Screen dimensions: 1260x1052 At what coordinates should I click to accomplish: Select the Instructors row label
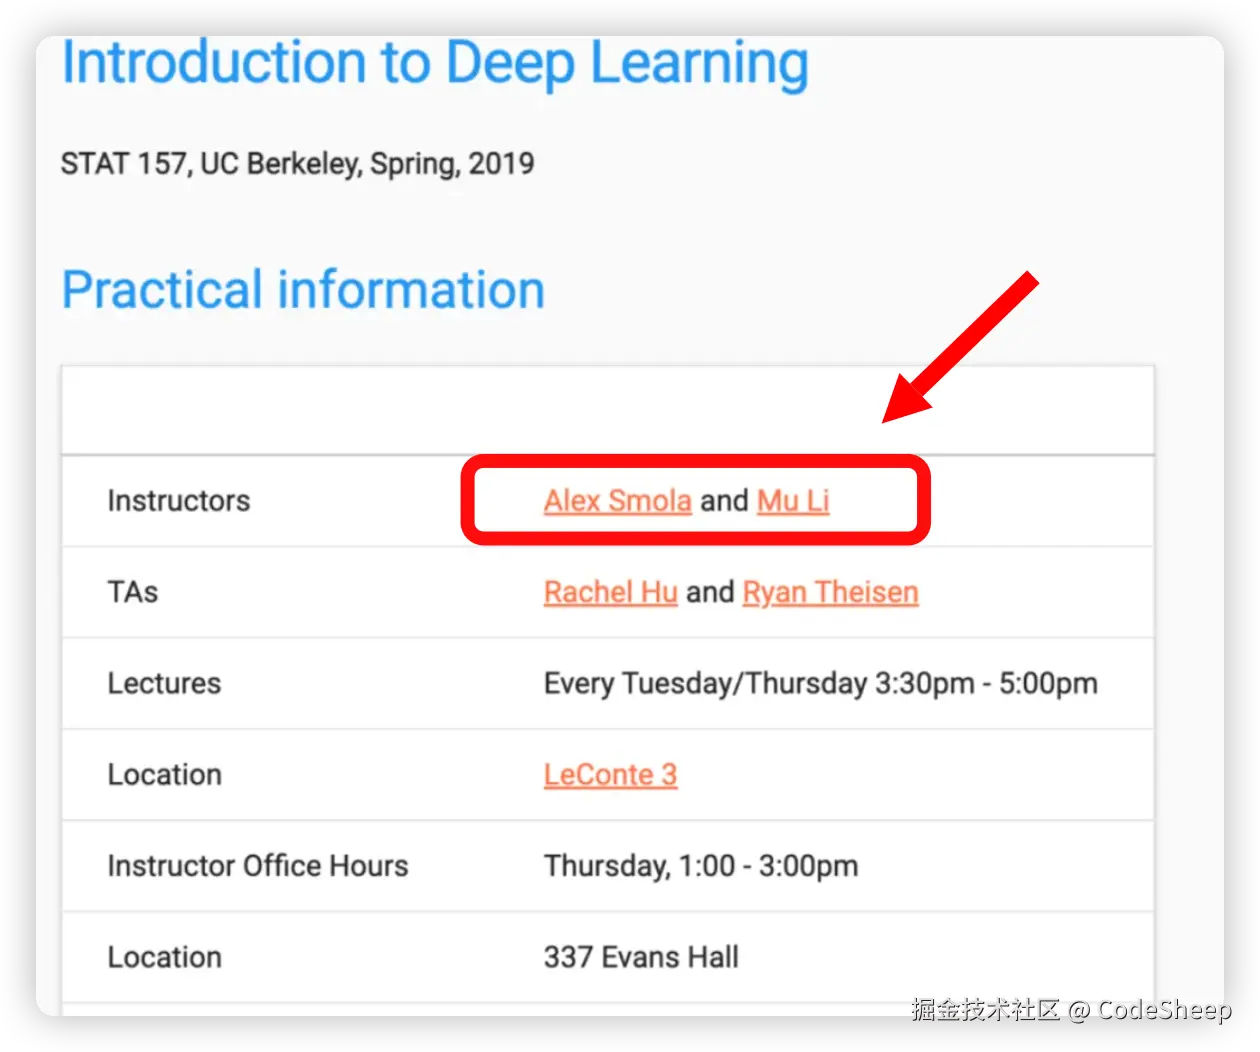pyautogui.click(x=179, y=500)
